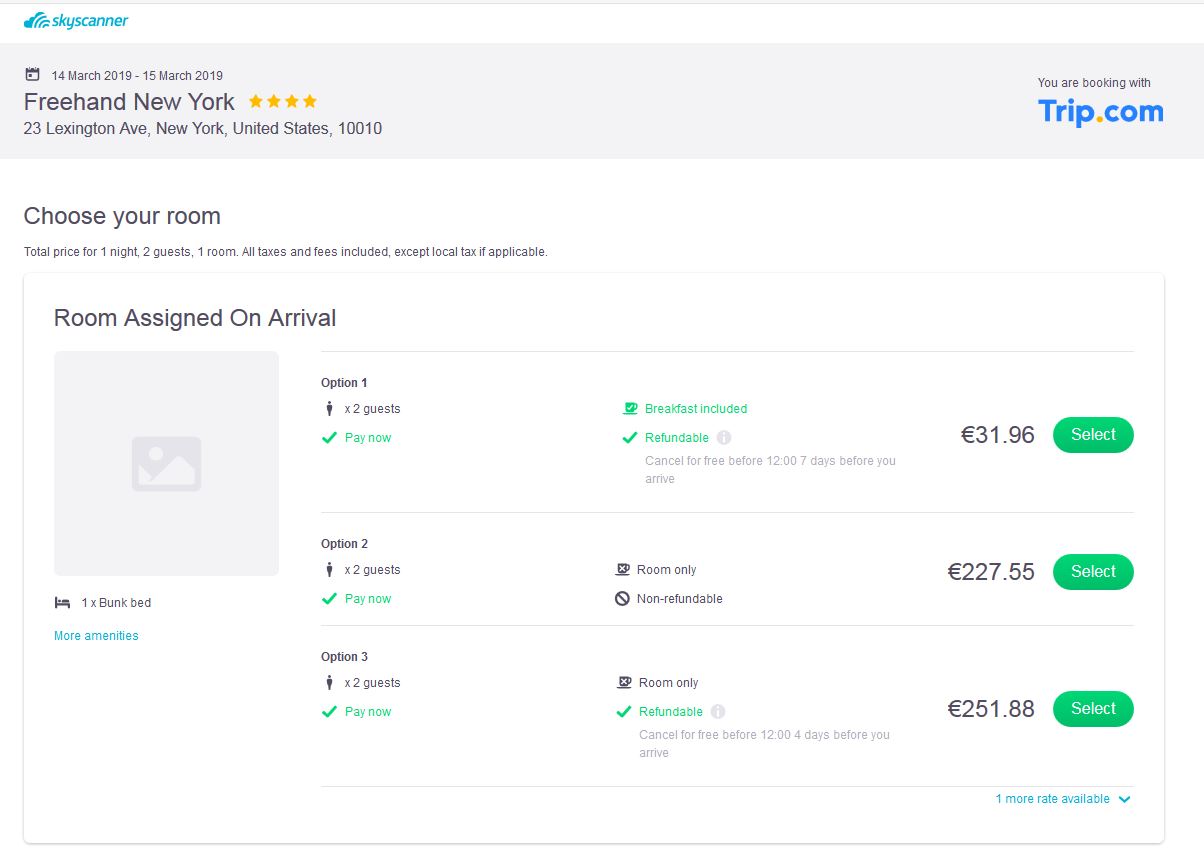The image size is (1204, 857).
Task: Click the Option 1 Pay now checkmark
Action: pos(329,438)
